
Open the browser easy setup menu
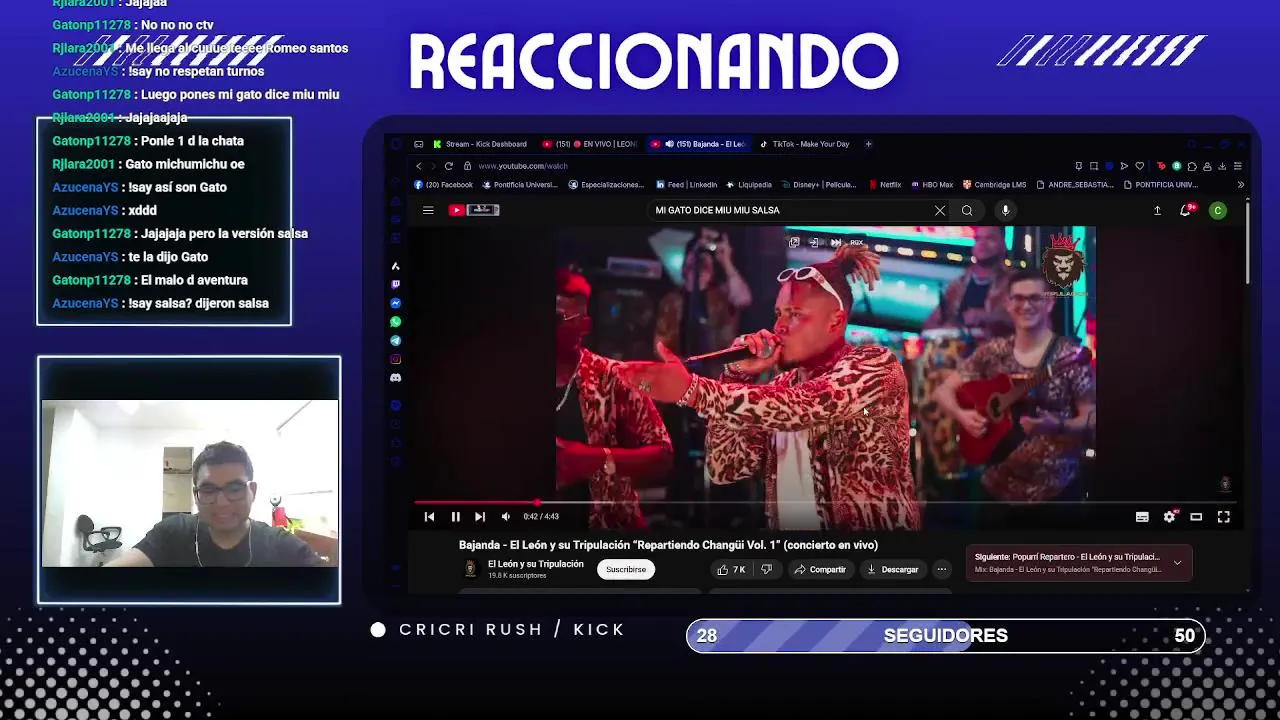[1238, 166]
